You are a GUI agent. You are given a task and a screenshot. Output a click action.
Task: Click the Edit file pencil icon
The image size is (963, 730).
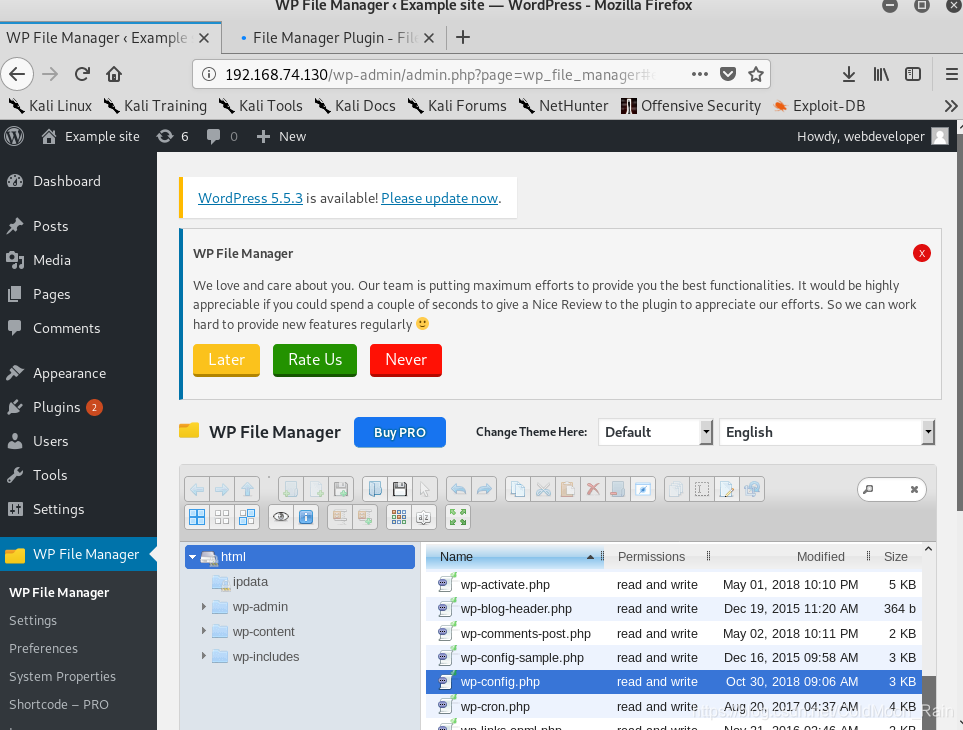[x=727, y=489]
